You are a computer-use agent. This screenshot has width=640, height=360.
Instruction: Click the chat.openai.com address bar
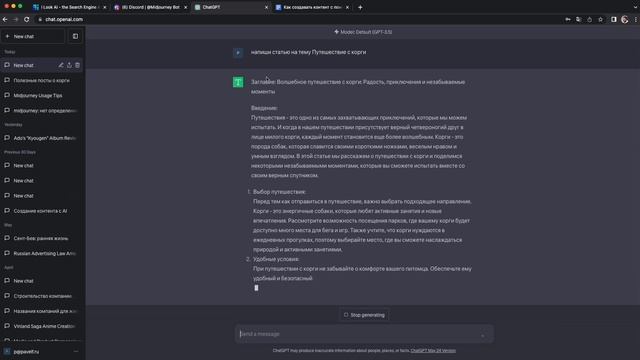point(298,19)
